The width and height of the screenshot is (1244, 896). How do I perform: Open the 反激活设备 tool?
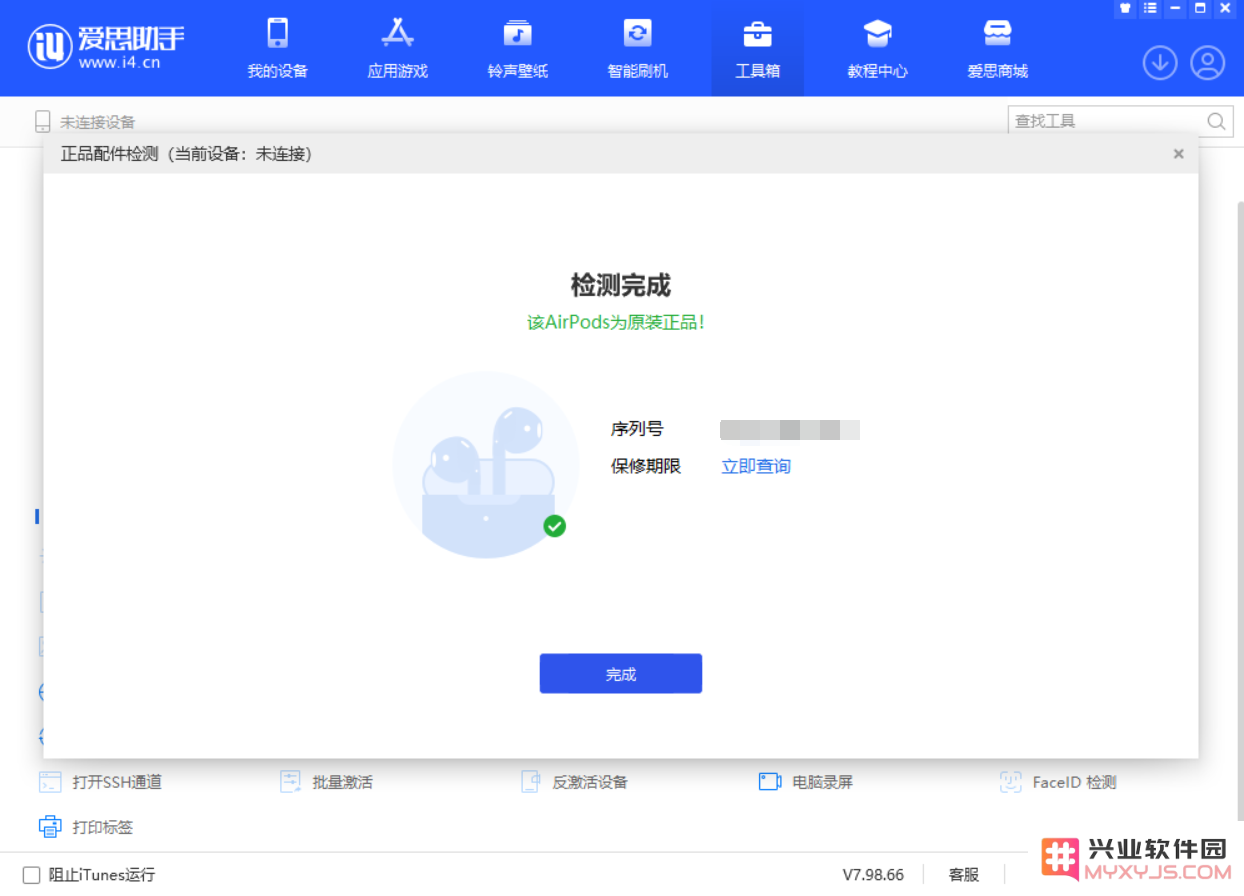(574, 782)
